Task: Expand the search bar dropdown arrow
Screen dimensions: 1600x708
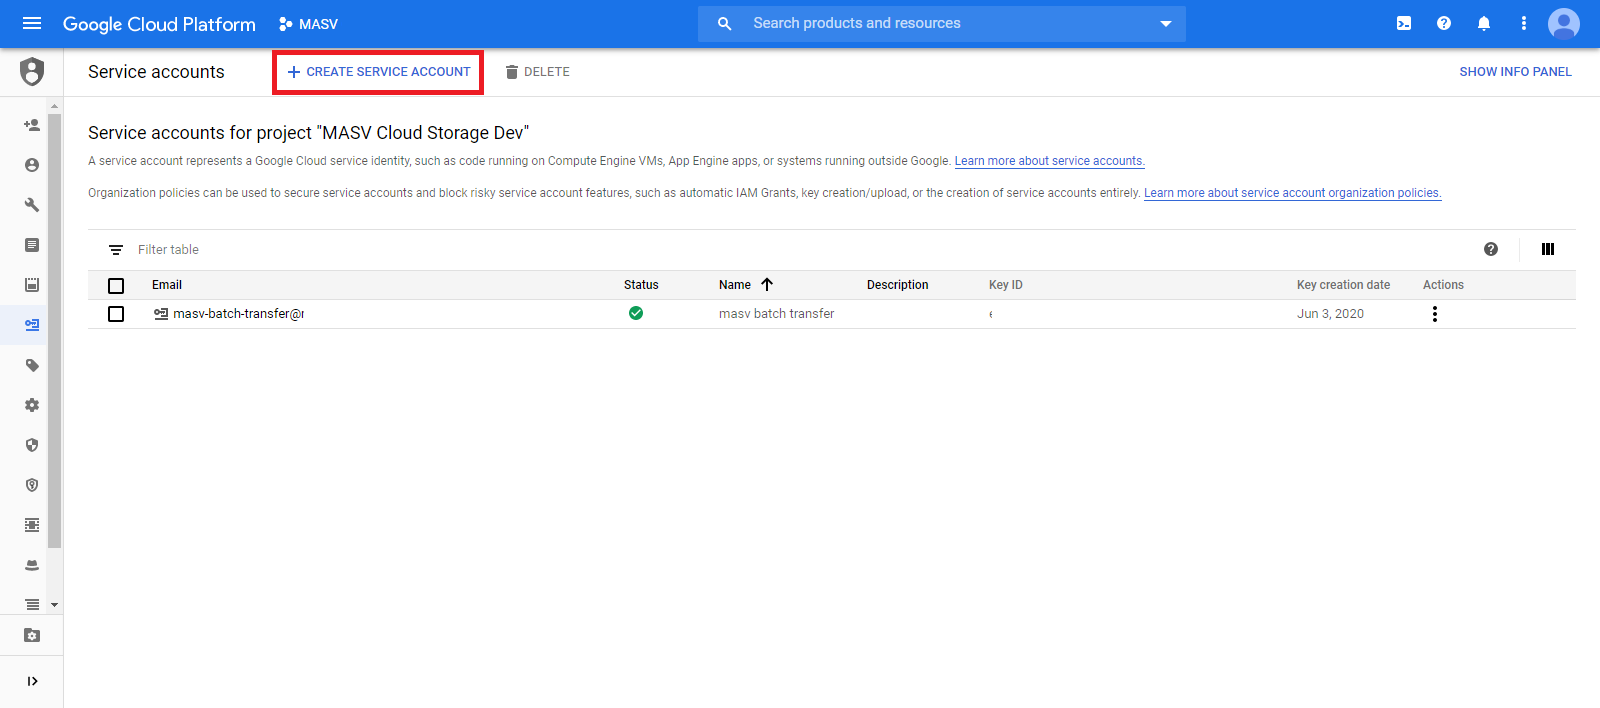Action: [1166, 24]
